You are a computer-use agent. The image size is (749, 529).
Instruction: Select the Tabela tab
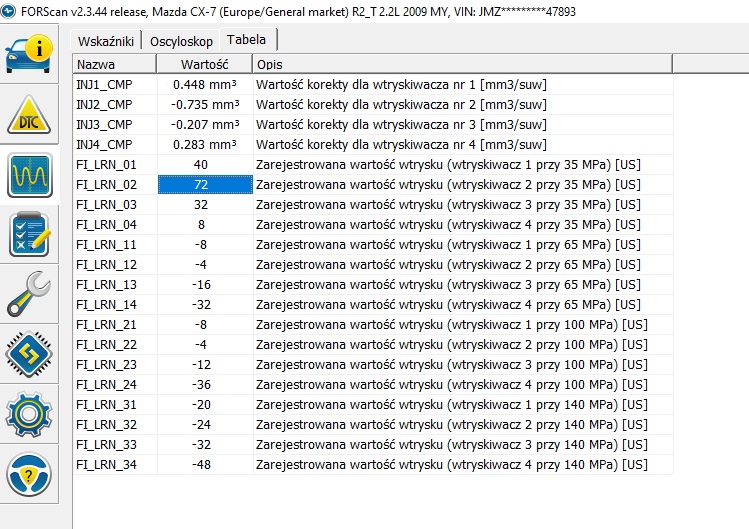point(246,40)
